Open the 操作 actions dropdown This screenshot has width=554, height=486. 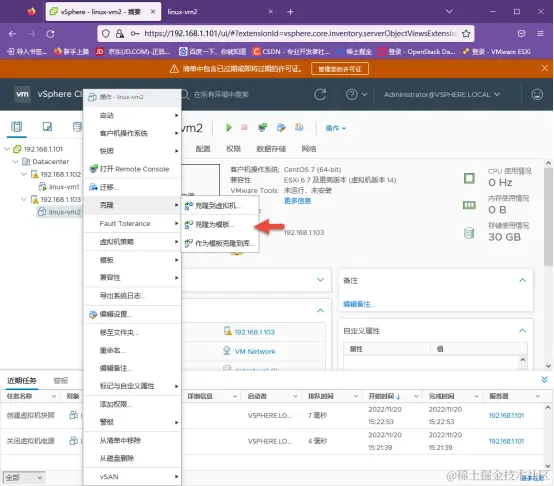[335, 128]
